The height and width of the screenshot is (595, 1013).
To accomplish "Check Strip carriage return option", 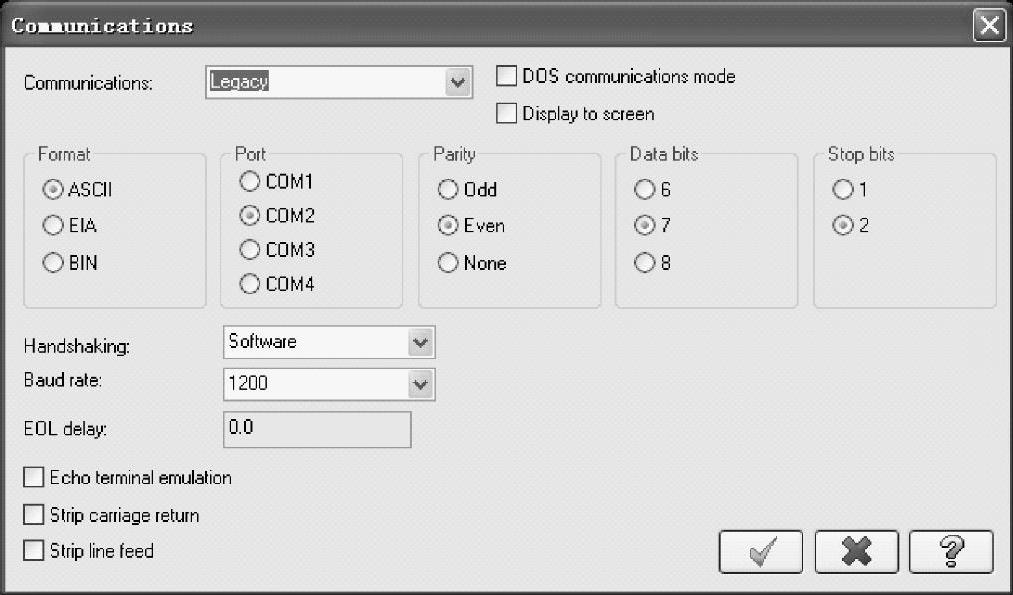I will click(x=33, y=515).
